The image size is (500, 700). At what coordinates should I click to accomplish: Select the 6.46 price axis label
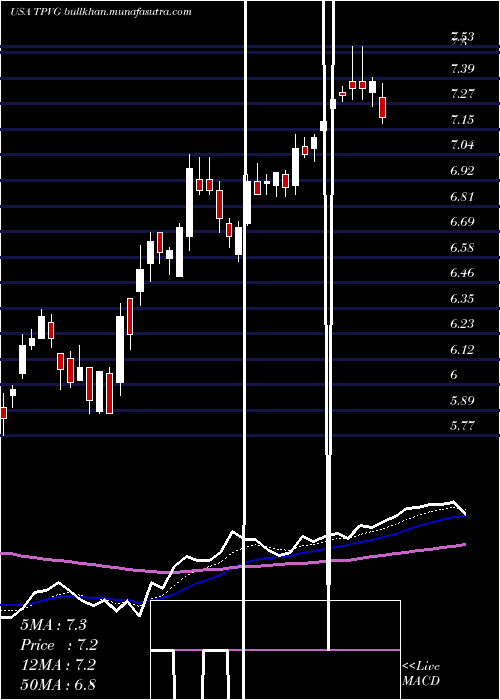[x=462, y=273]
